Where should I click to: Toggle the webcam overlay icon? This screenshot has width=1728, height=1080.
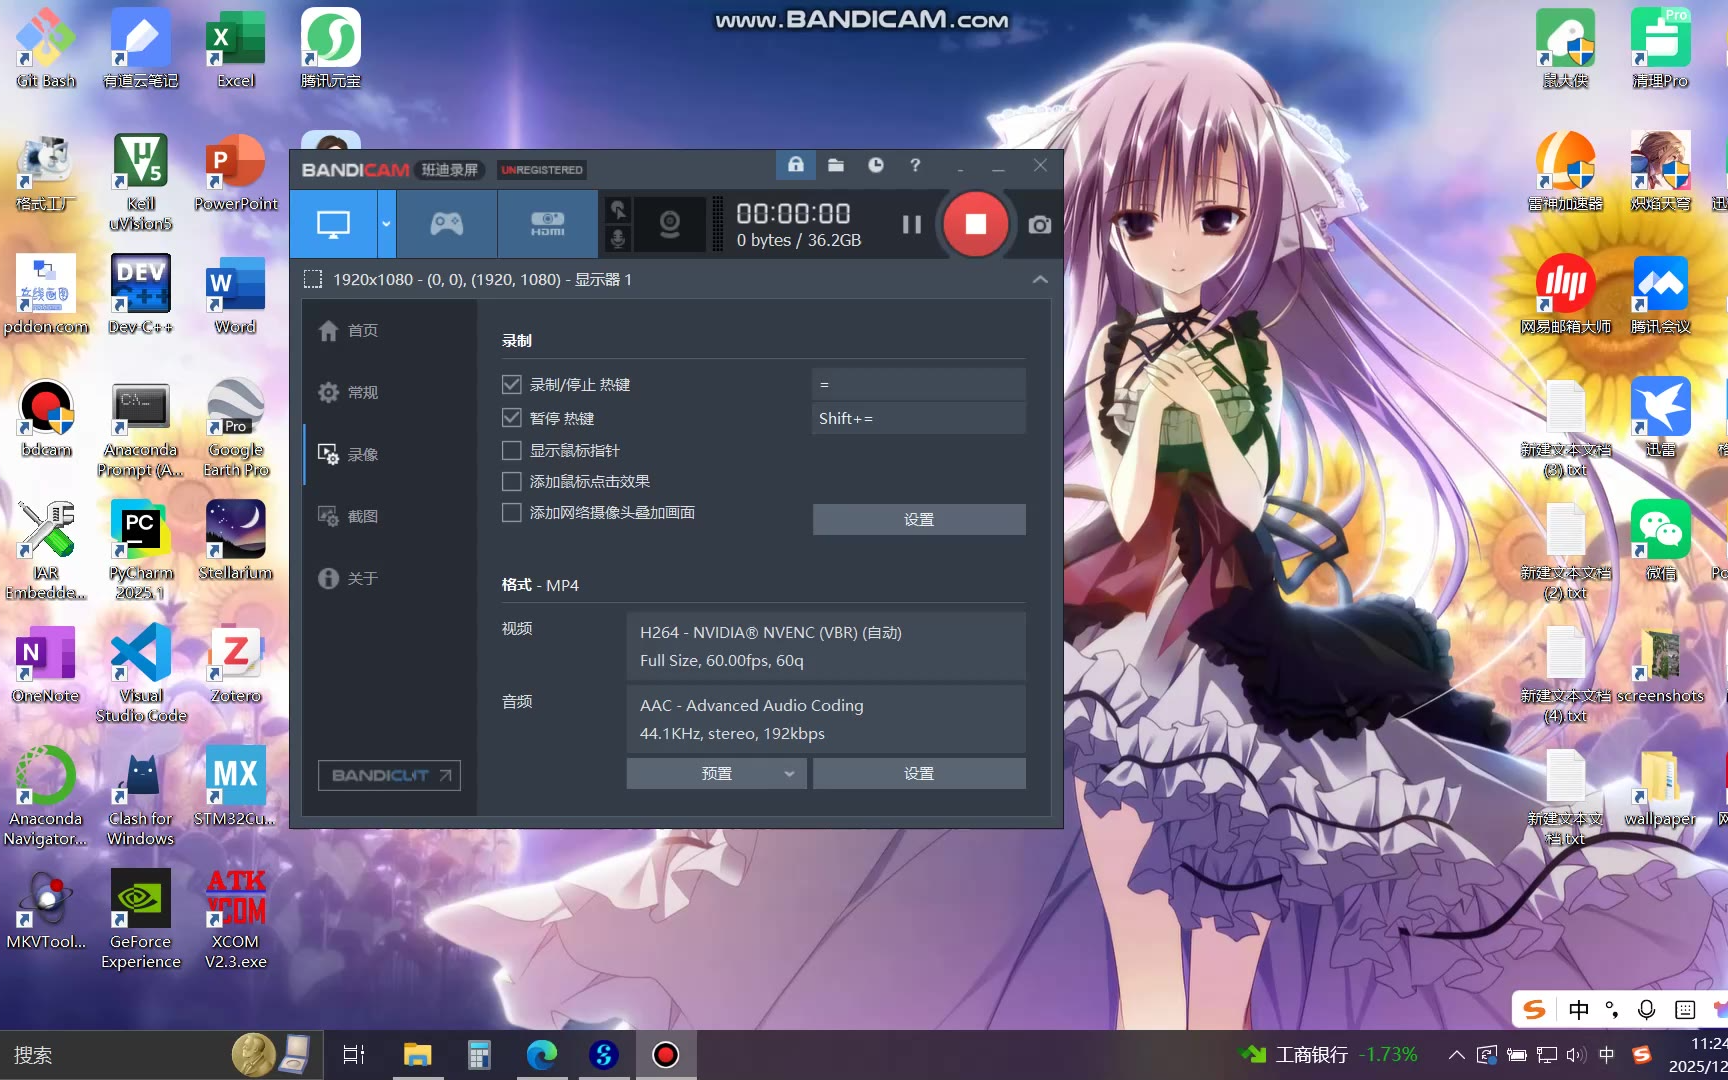670,224
